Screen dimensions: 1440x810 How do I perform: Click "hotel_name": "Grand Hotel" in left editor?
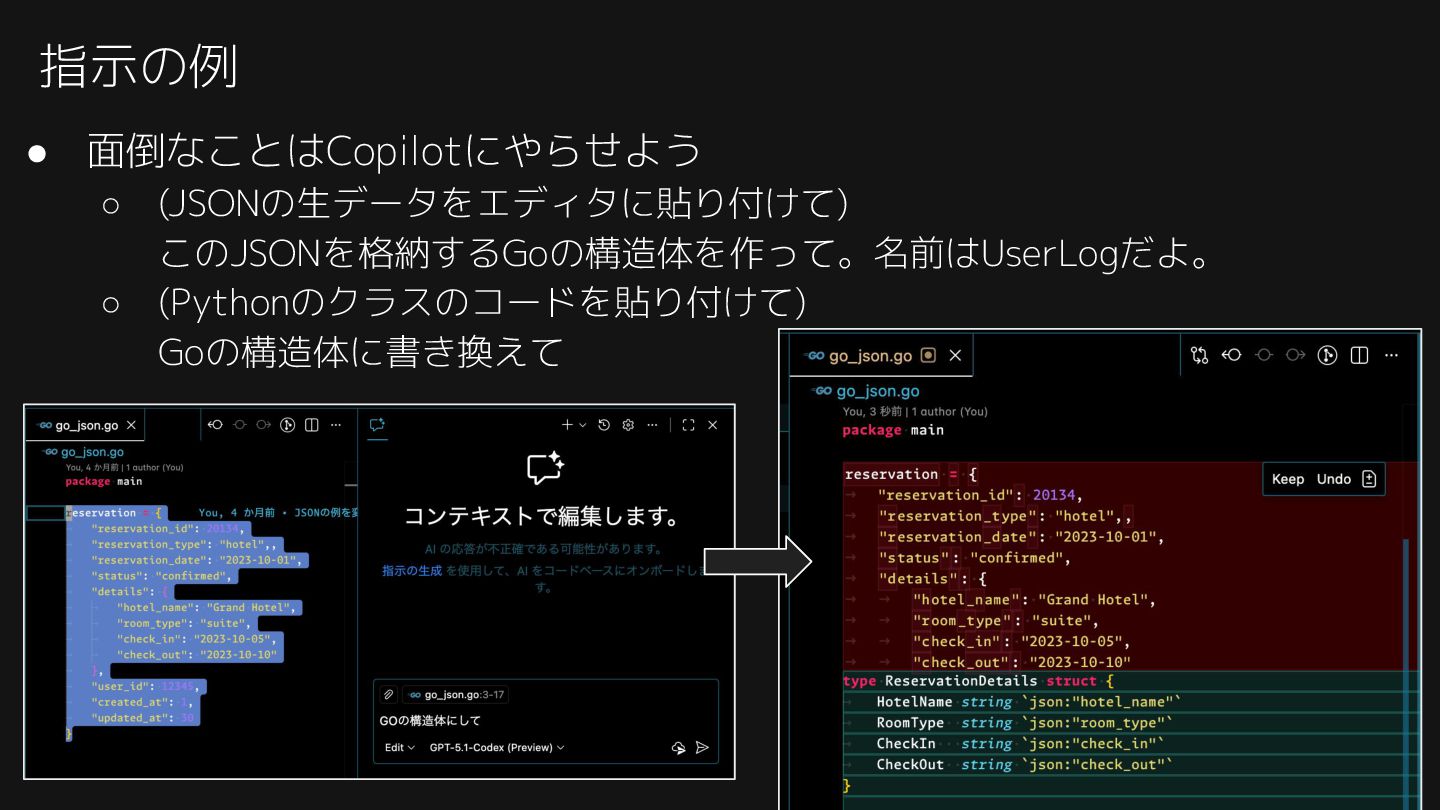(207, 607)
